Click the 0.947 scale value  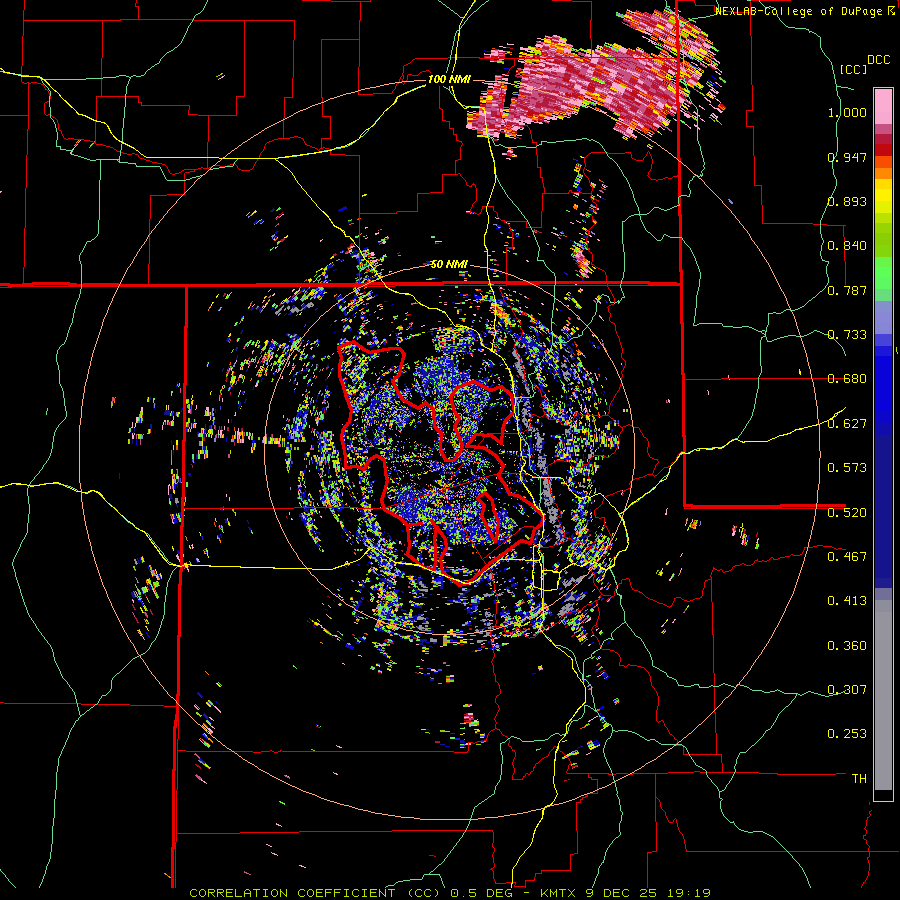(847, 157)
